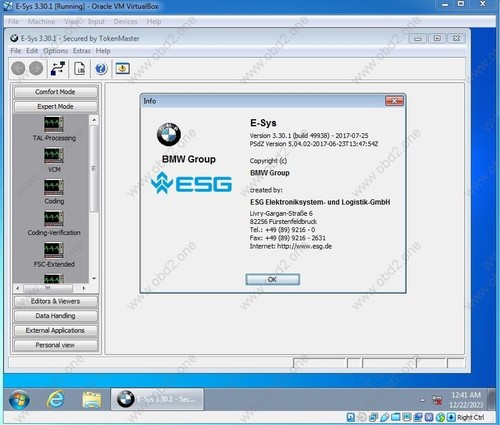Click 'ESG Elektroniksystem- und Logistik-GmbH' text
The width and height of the screenshot is (500, 425).
tap(320, 202)
